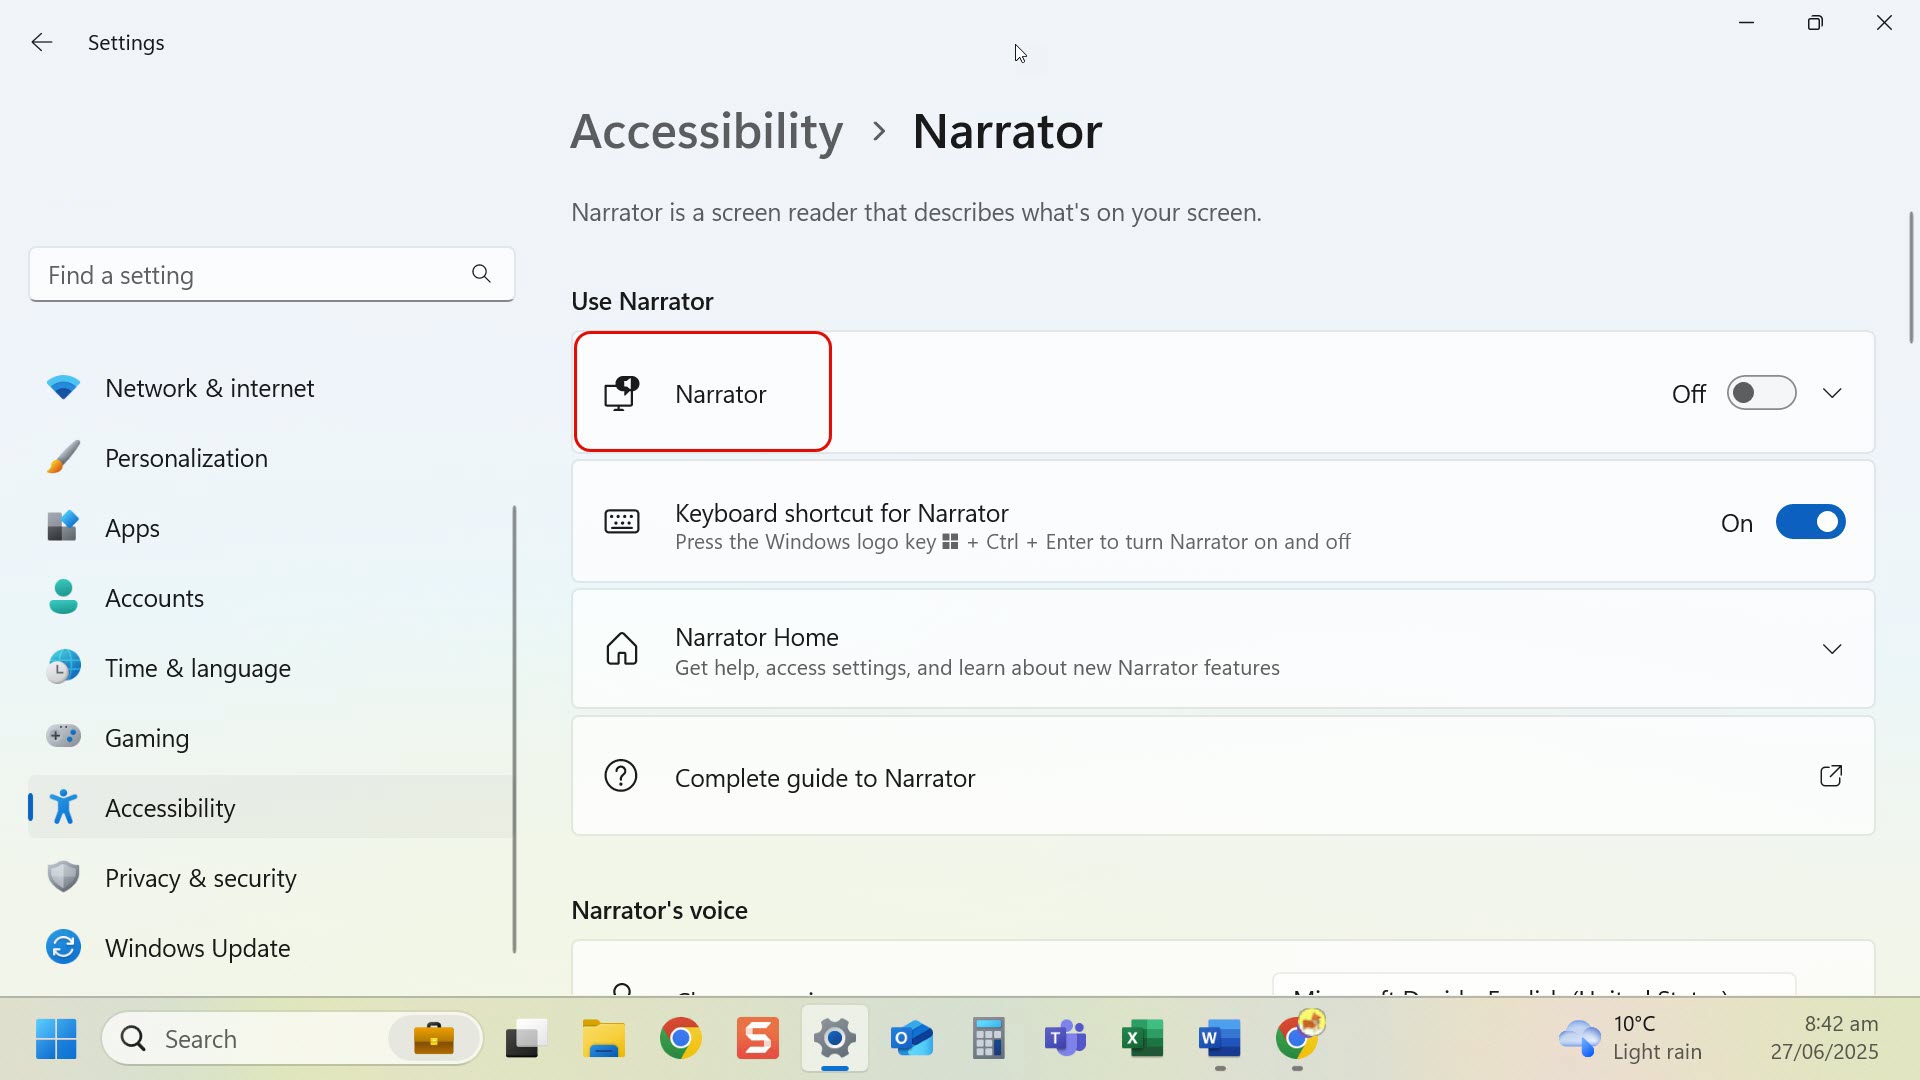This screenshot has width=1920, height=1080.
Task: Open Excel from the taskbar
Action: coord(1143,1039)
